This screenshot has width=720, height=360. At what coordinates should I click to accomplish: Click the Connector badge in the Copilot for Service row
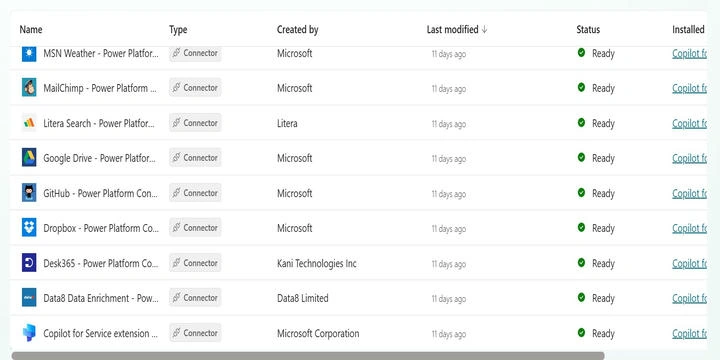point(195,333)
